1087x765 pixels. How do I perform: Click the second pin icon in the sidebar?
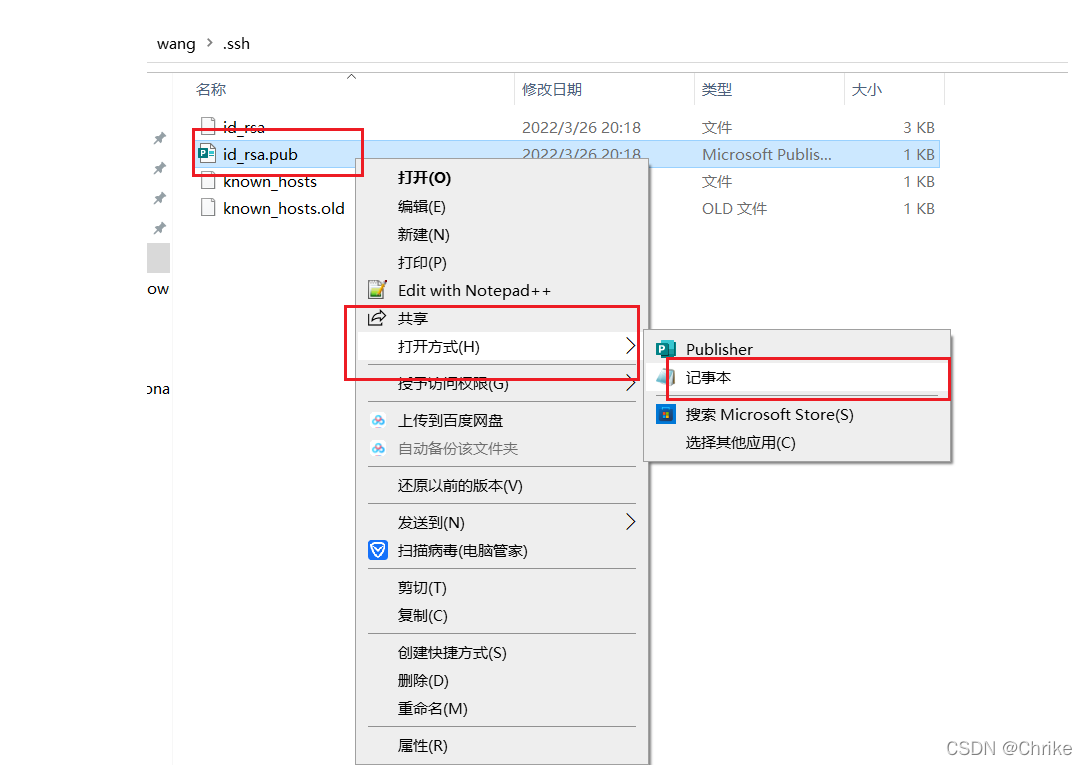point(159,168)
